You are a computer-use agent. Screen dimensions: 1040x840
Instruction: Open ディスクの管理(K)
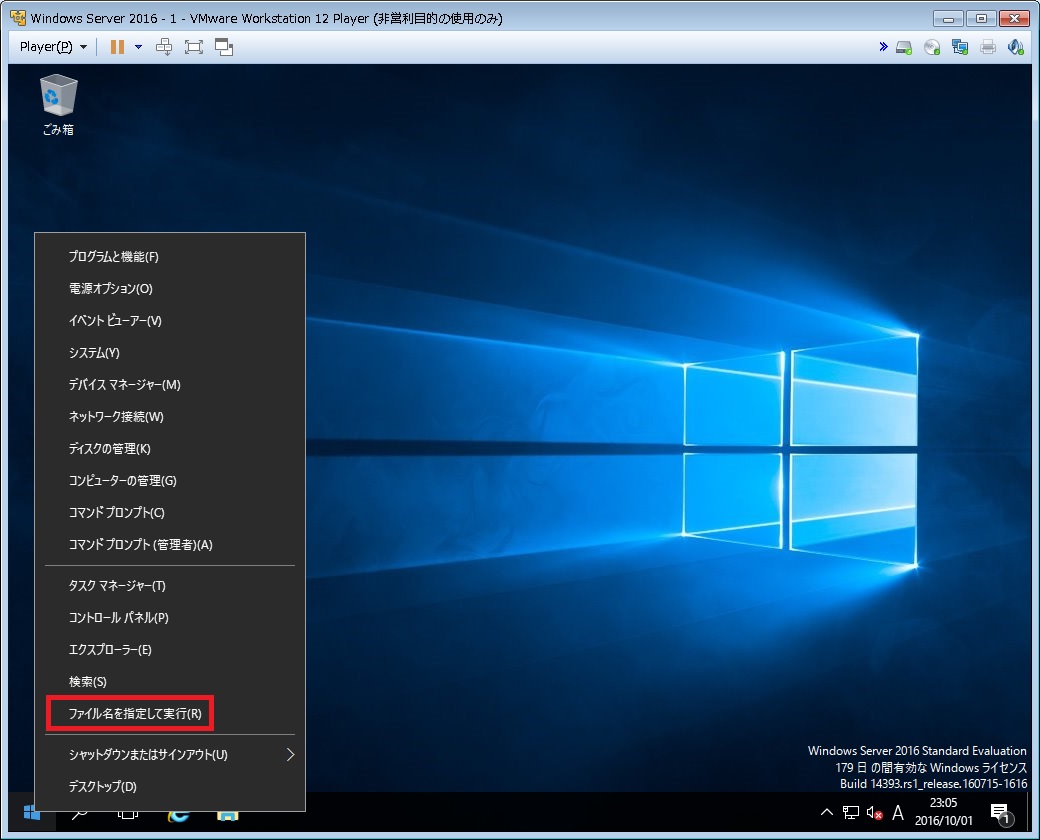click(170, 449)
